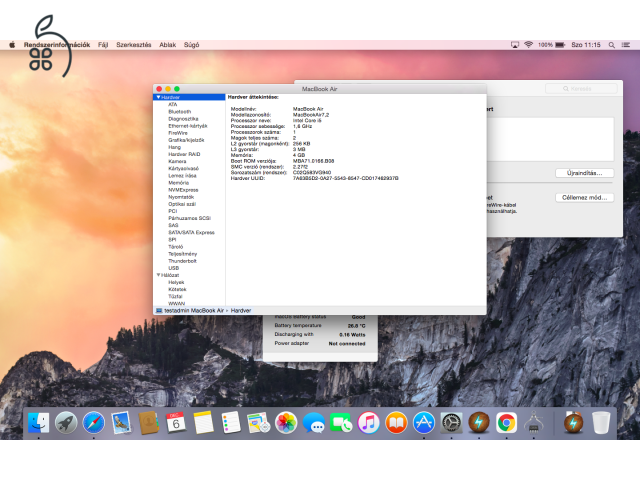
Task: Open iTunes music note icon
Action: 369,422
